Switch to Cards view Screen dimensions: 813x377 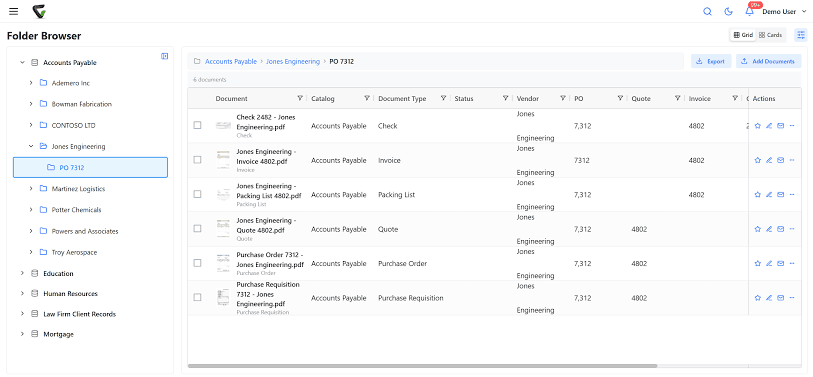tap(770, 35)
